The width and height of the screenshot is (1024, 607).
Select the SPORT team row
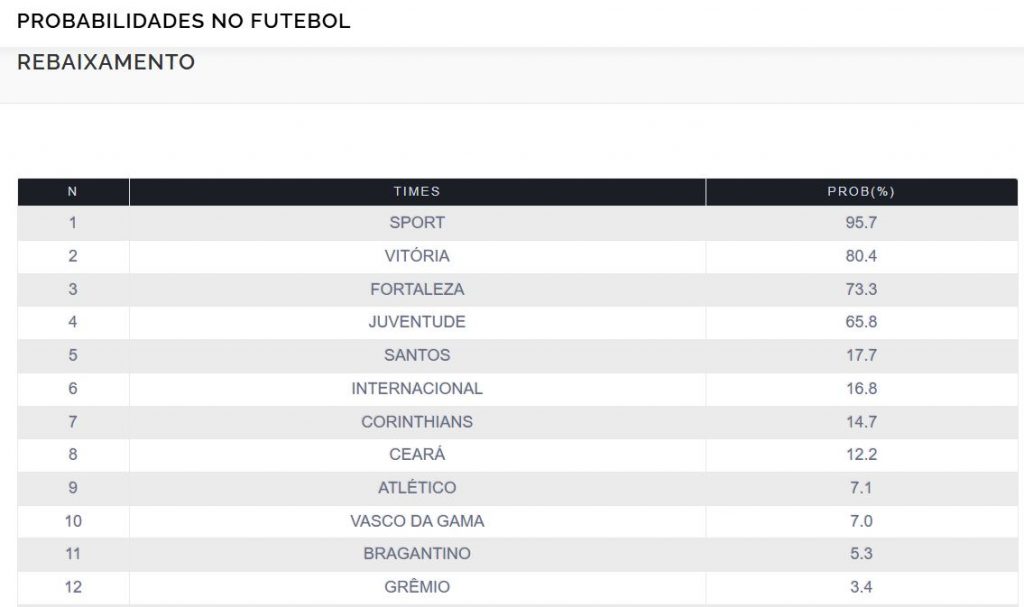click(x=417, y=223)
